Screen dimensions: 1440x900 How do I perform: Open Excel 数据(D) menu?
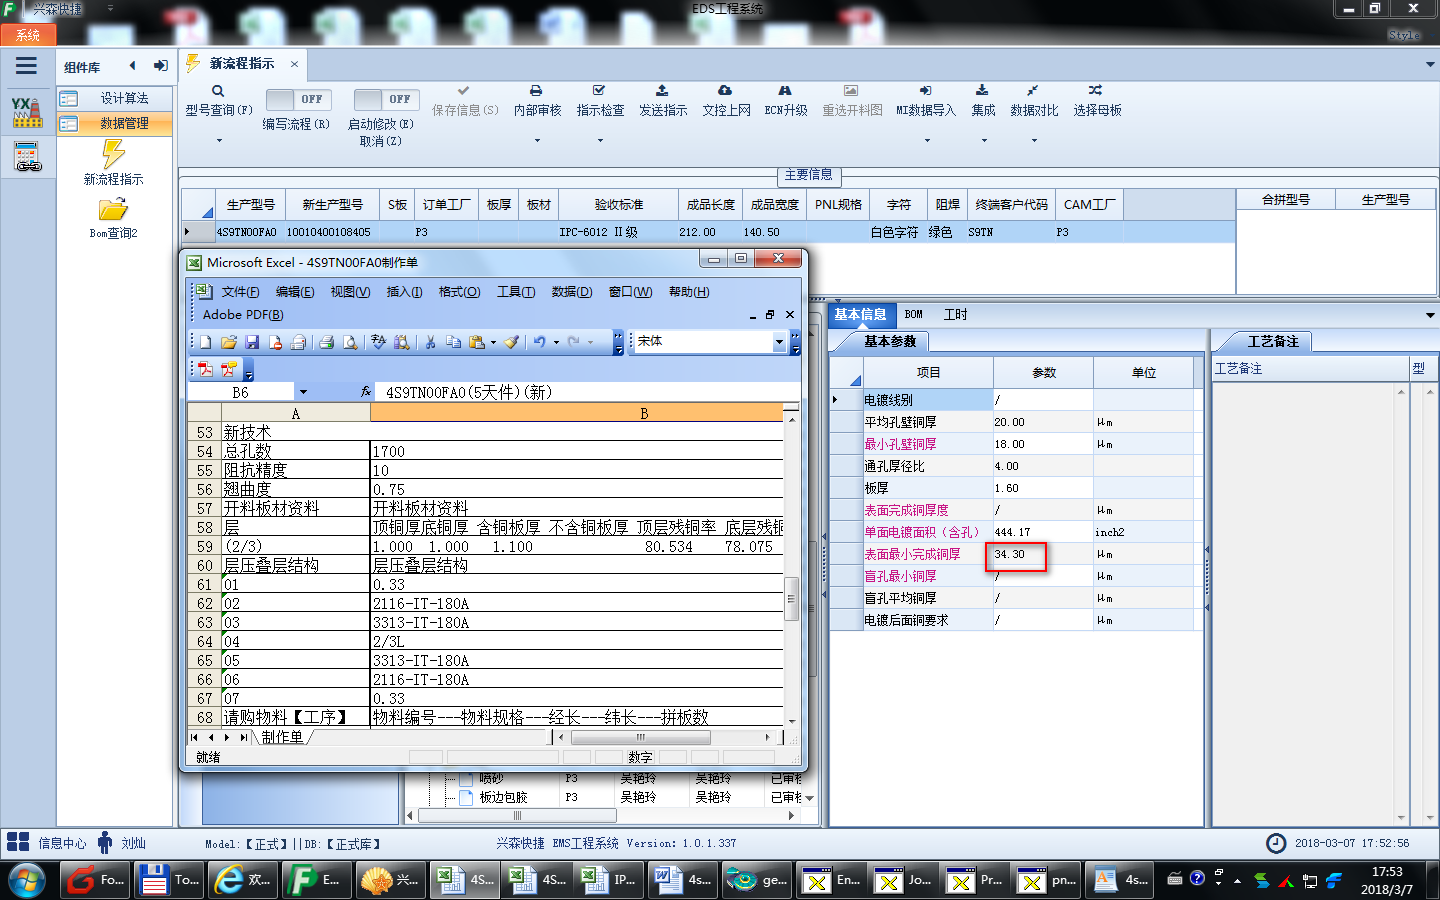click(x=572, y=292)
